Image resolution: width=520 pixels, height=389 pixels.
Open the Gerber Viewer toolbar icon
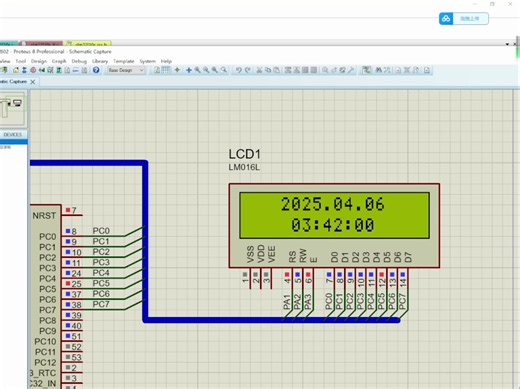pos(50,70)
